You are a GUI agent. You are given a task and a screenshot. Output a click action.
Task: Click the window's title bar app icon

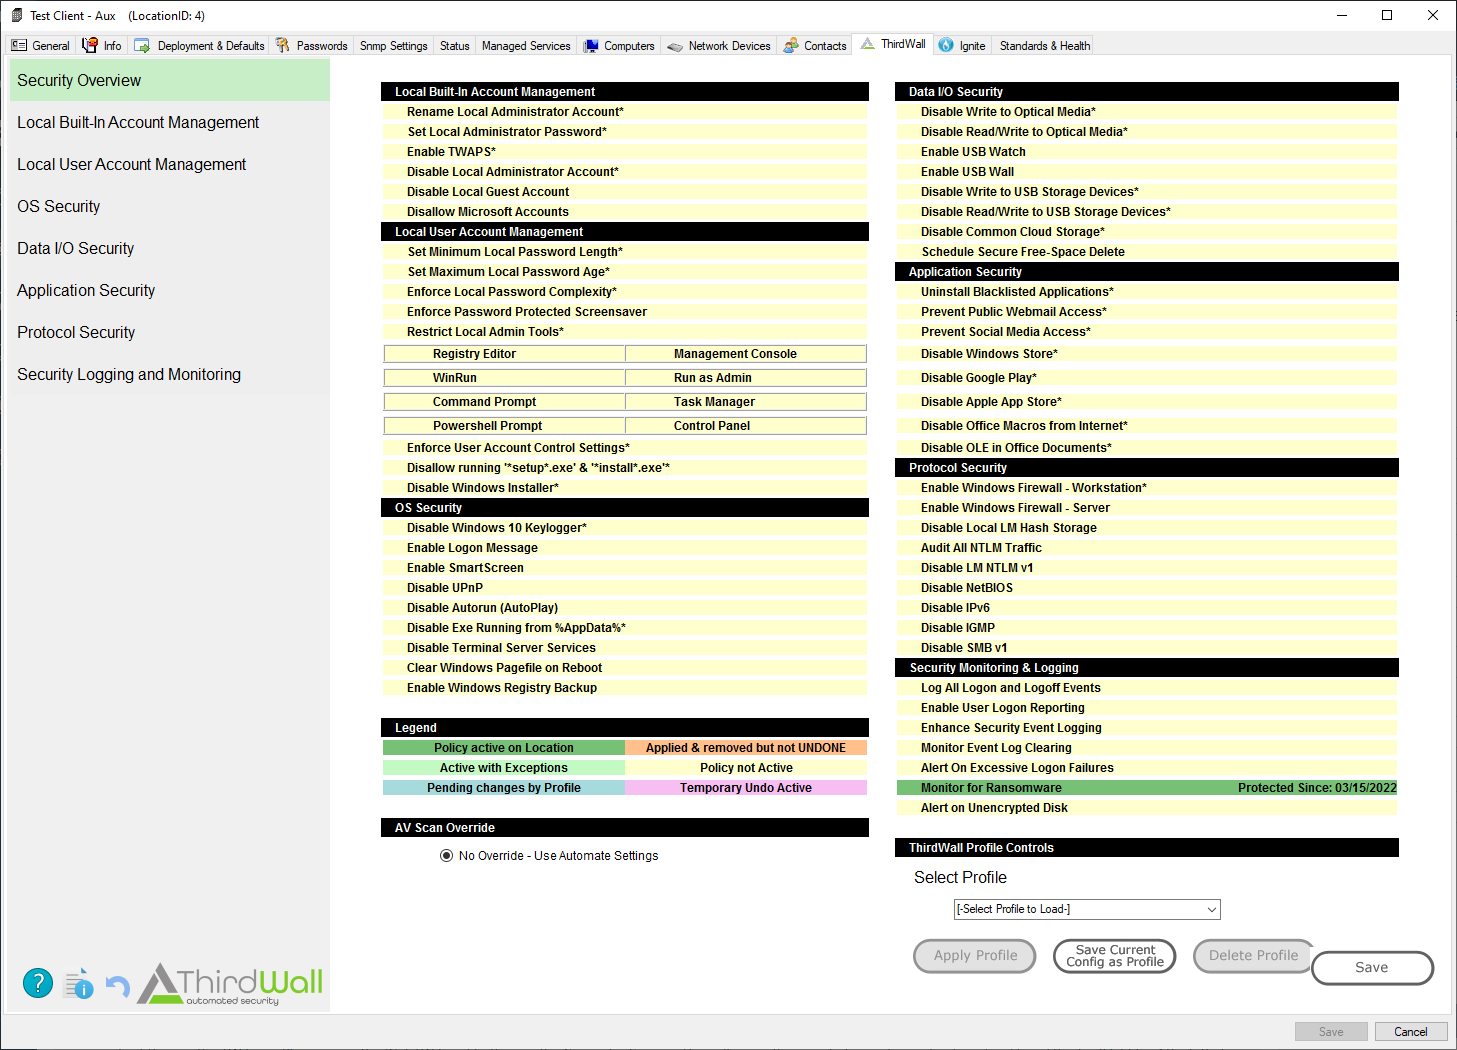point(16,15)
